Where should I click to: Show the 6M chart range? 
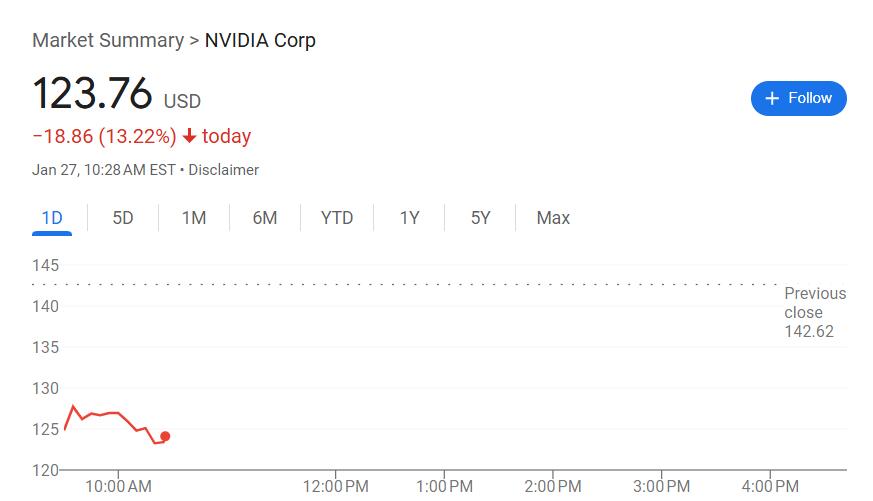[265, 218]
